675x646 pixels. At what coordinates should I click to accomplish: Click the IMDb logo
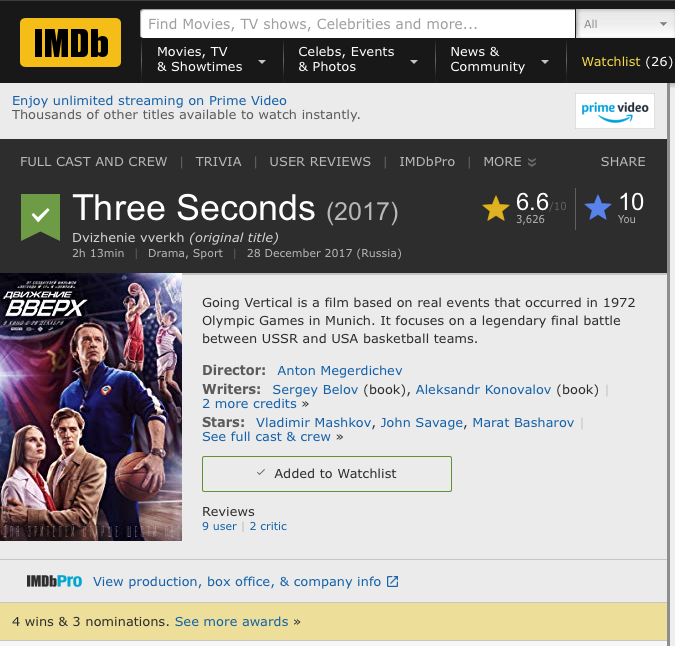click(70, 42)
